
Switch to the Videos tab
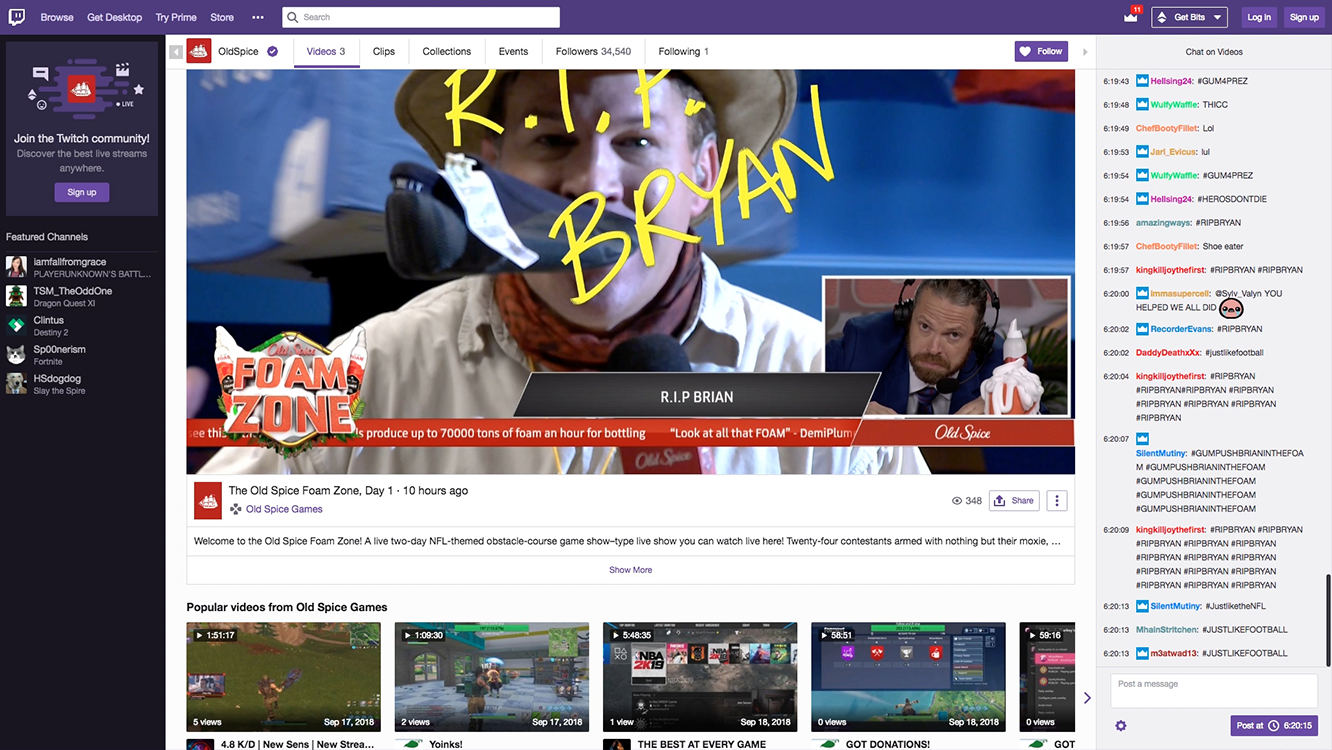tap(326, 51)
